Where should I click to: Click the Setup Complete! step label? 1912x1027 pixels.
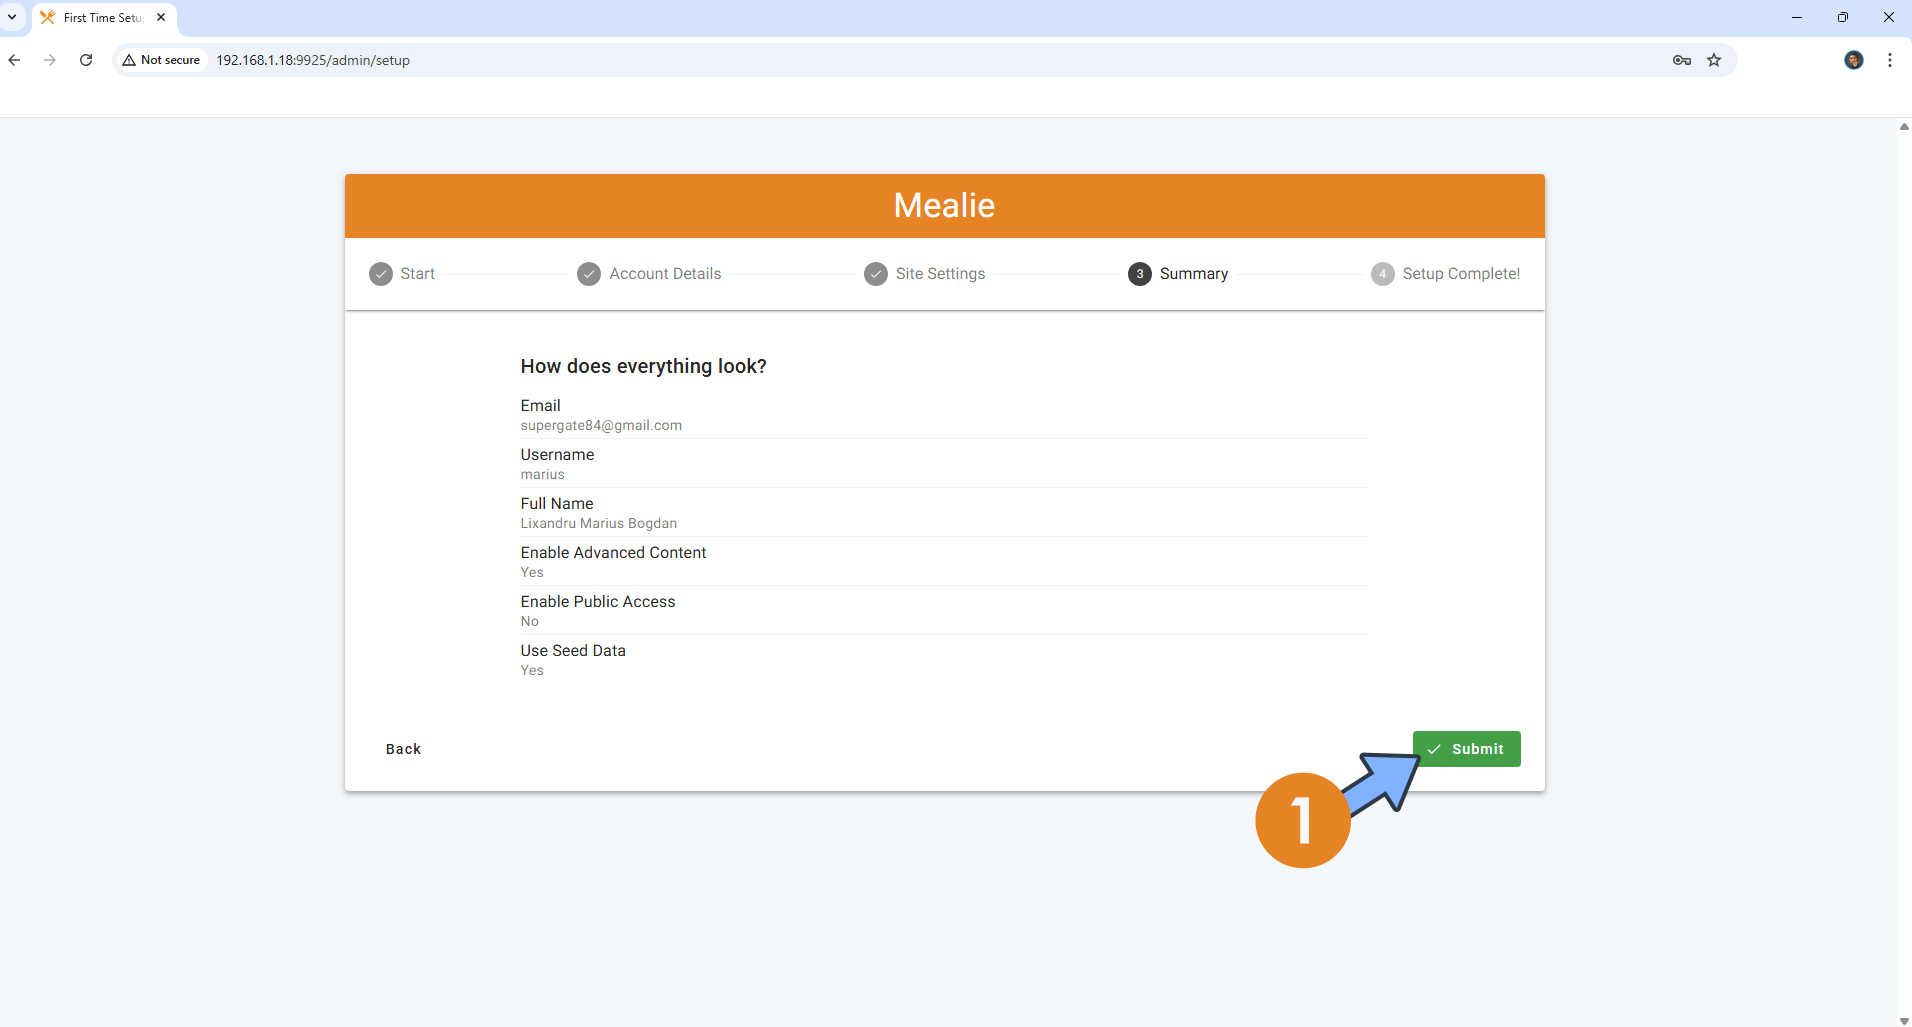coord(1460,274)
